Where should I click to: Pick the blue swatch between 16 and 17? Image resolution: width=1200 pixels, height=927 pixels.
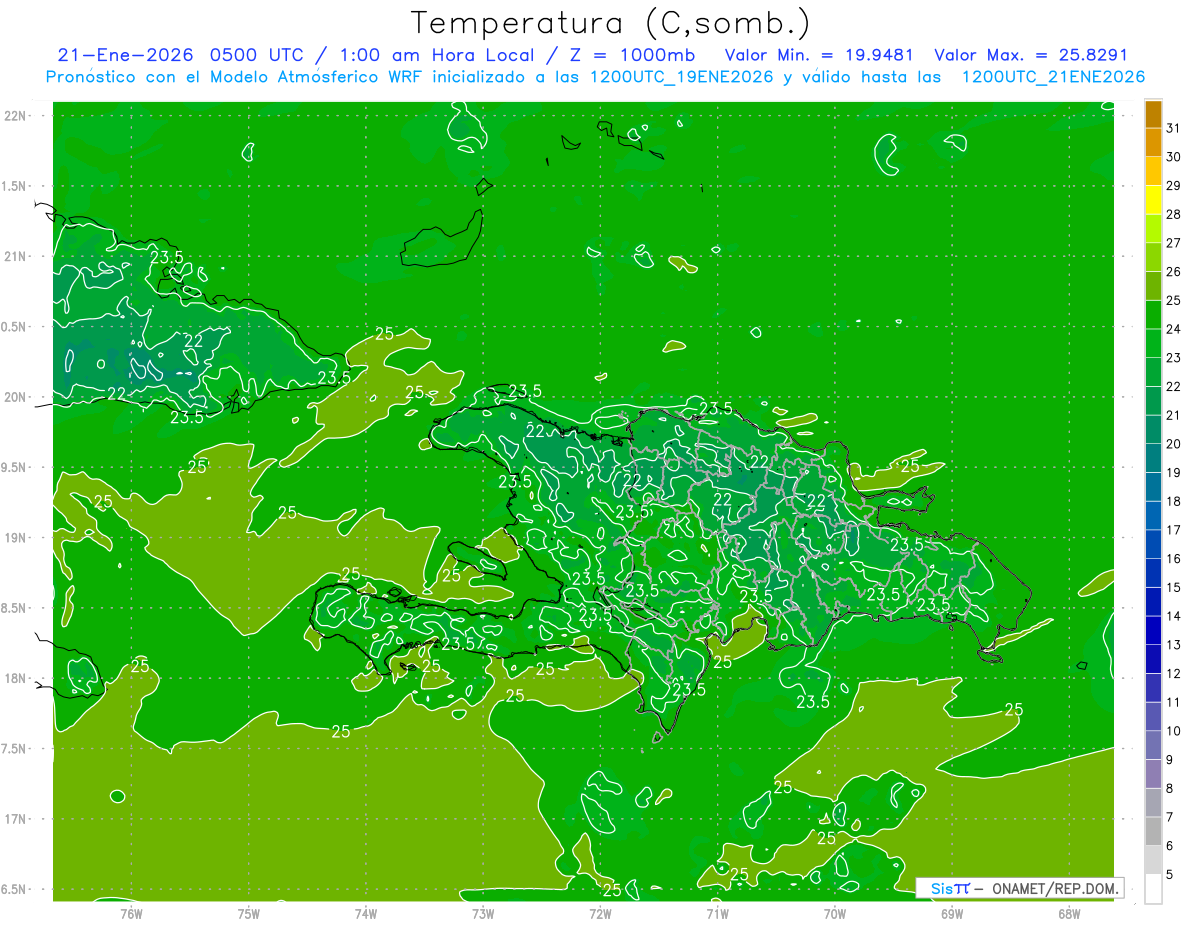point(1153,544)
